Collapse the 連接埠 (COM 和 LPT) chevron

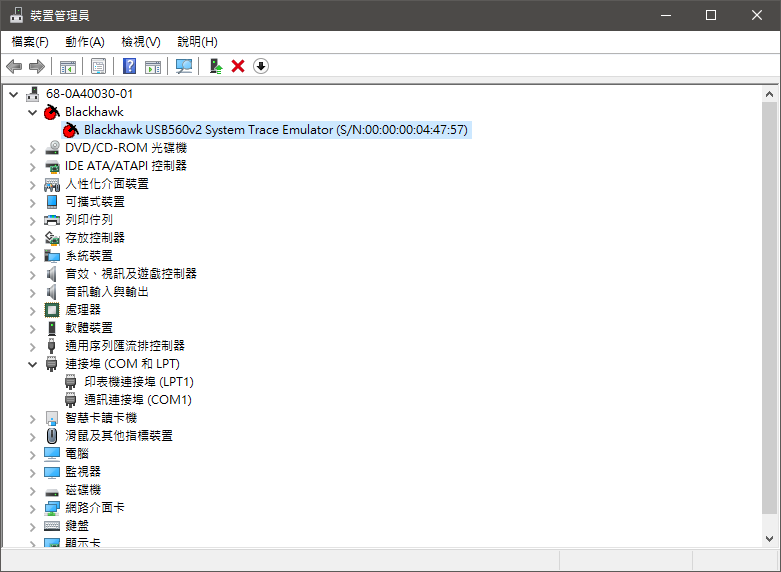[x=33, y=364]
